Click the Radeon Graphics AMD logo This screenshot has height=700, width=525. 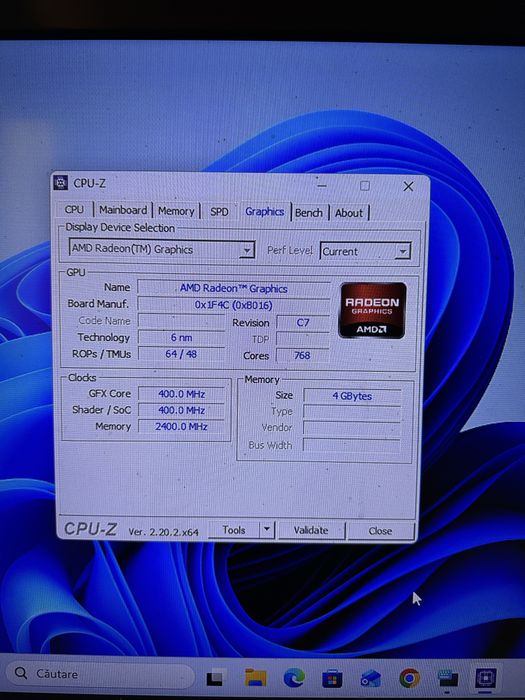point(372,310)
